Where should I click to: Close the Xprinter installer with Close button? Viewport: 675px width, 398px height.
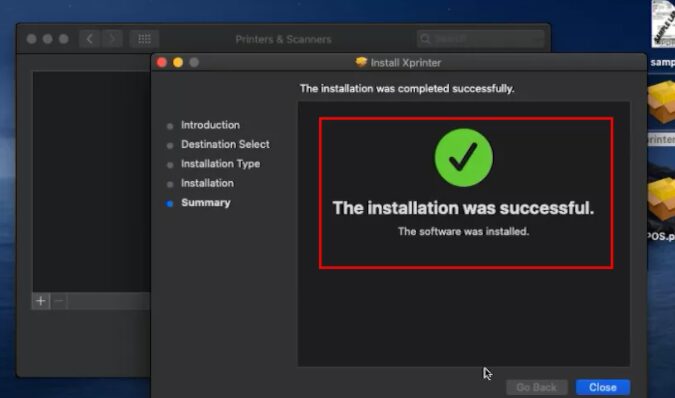pos(603,387)
